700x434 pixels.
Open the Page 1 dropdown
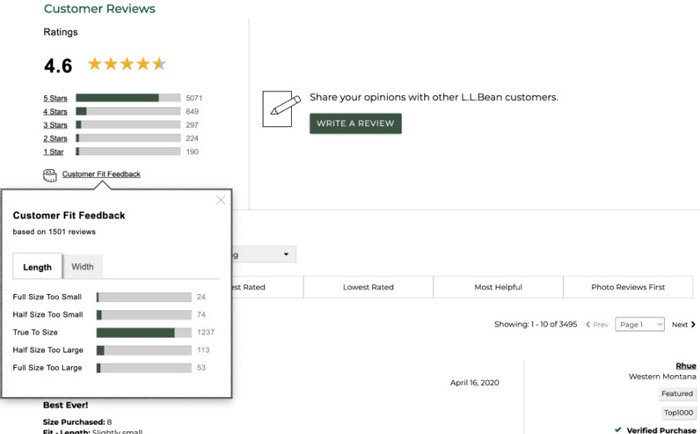click(x=640, y=325)
